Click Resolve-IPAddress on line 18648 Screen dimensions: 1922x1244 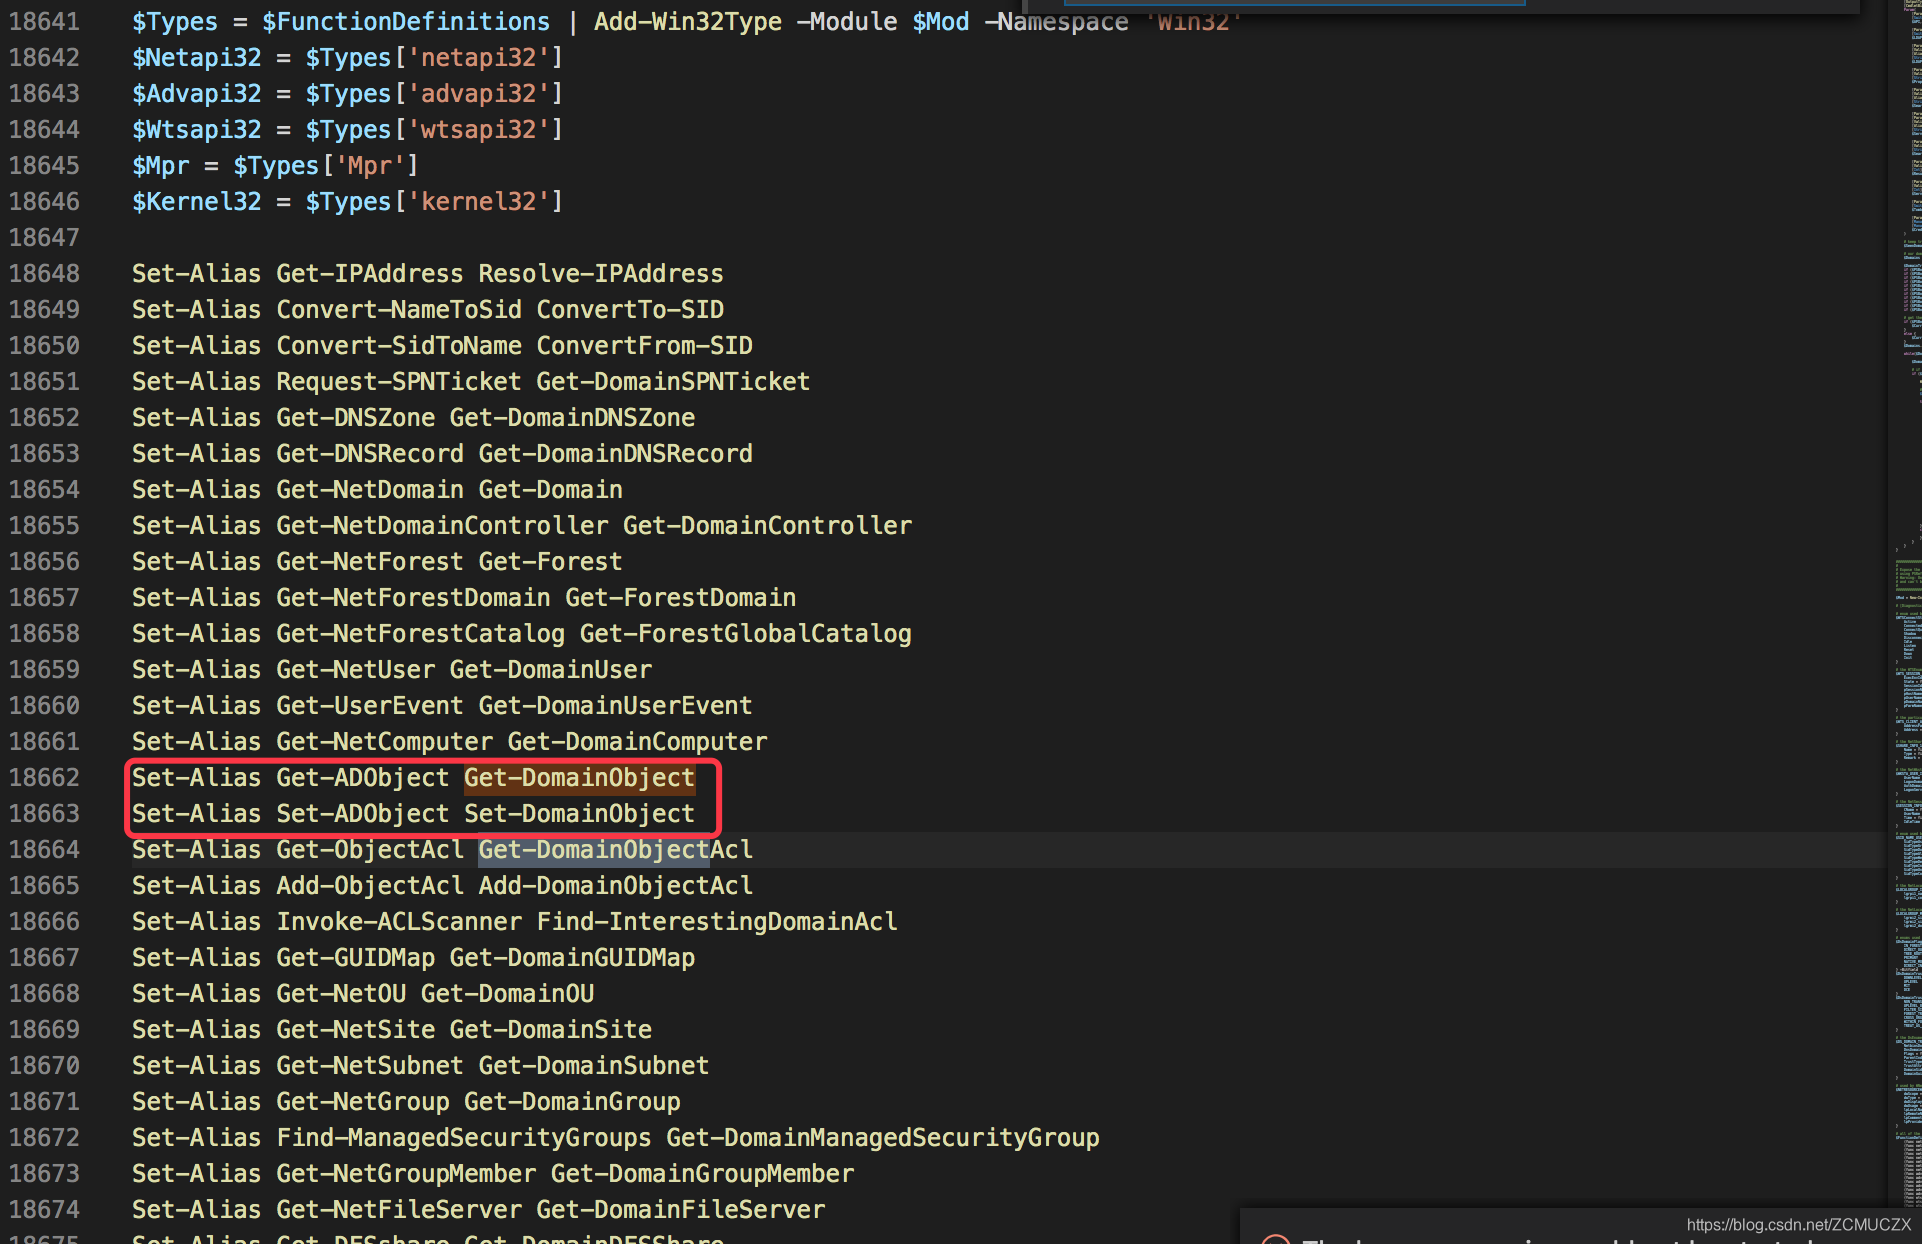600,273
